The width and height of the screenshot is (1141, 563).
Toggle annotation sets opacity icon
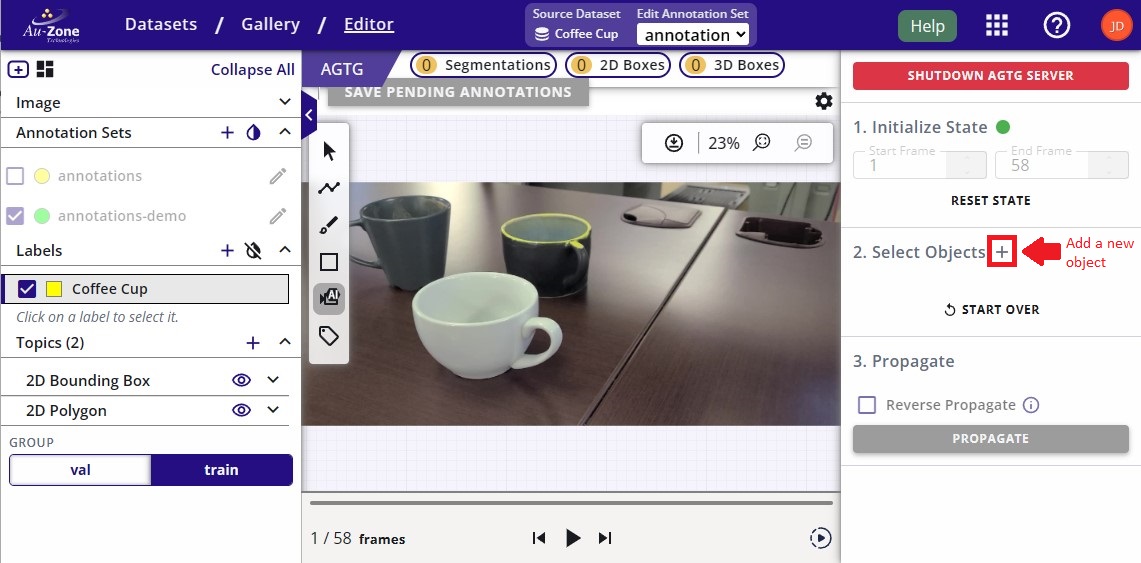tap(253, 132)
